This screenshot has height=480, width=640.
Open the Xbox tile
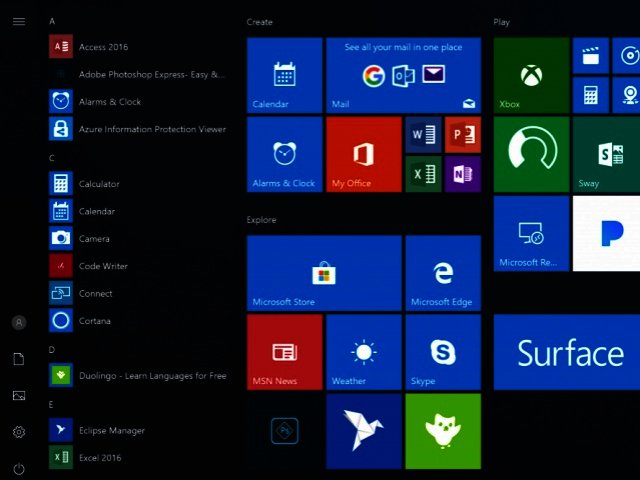(531, 75)
